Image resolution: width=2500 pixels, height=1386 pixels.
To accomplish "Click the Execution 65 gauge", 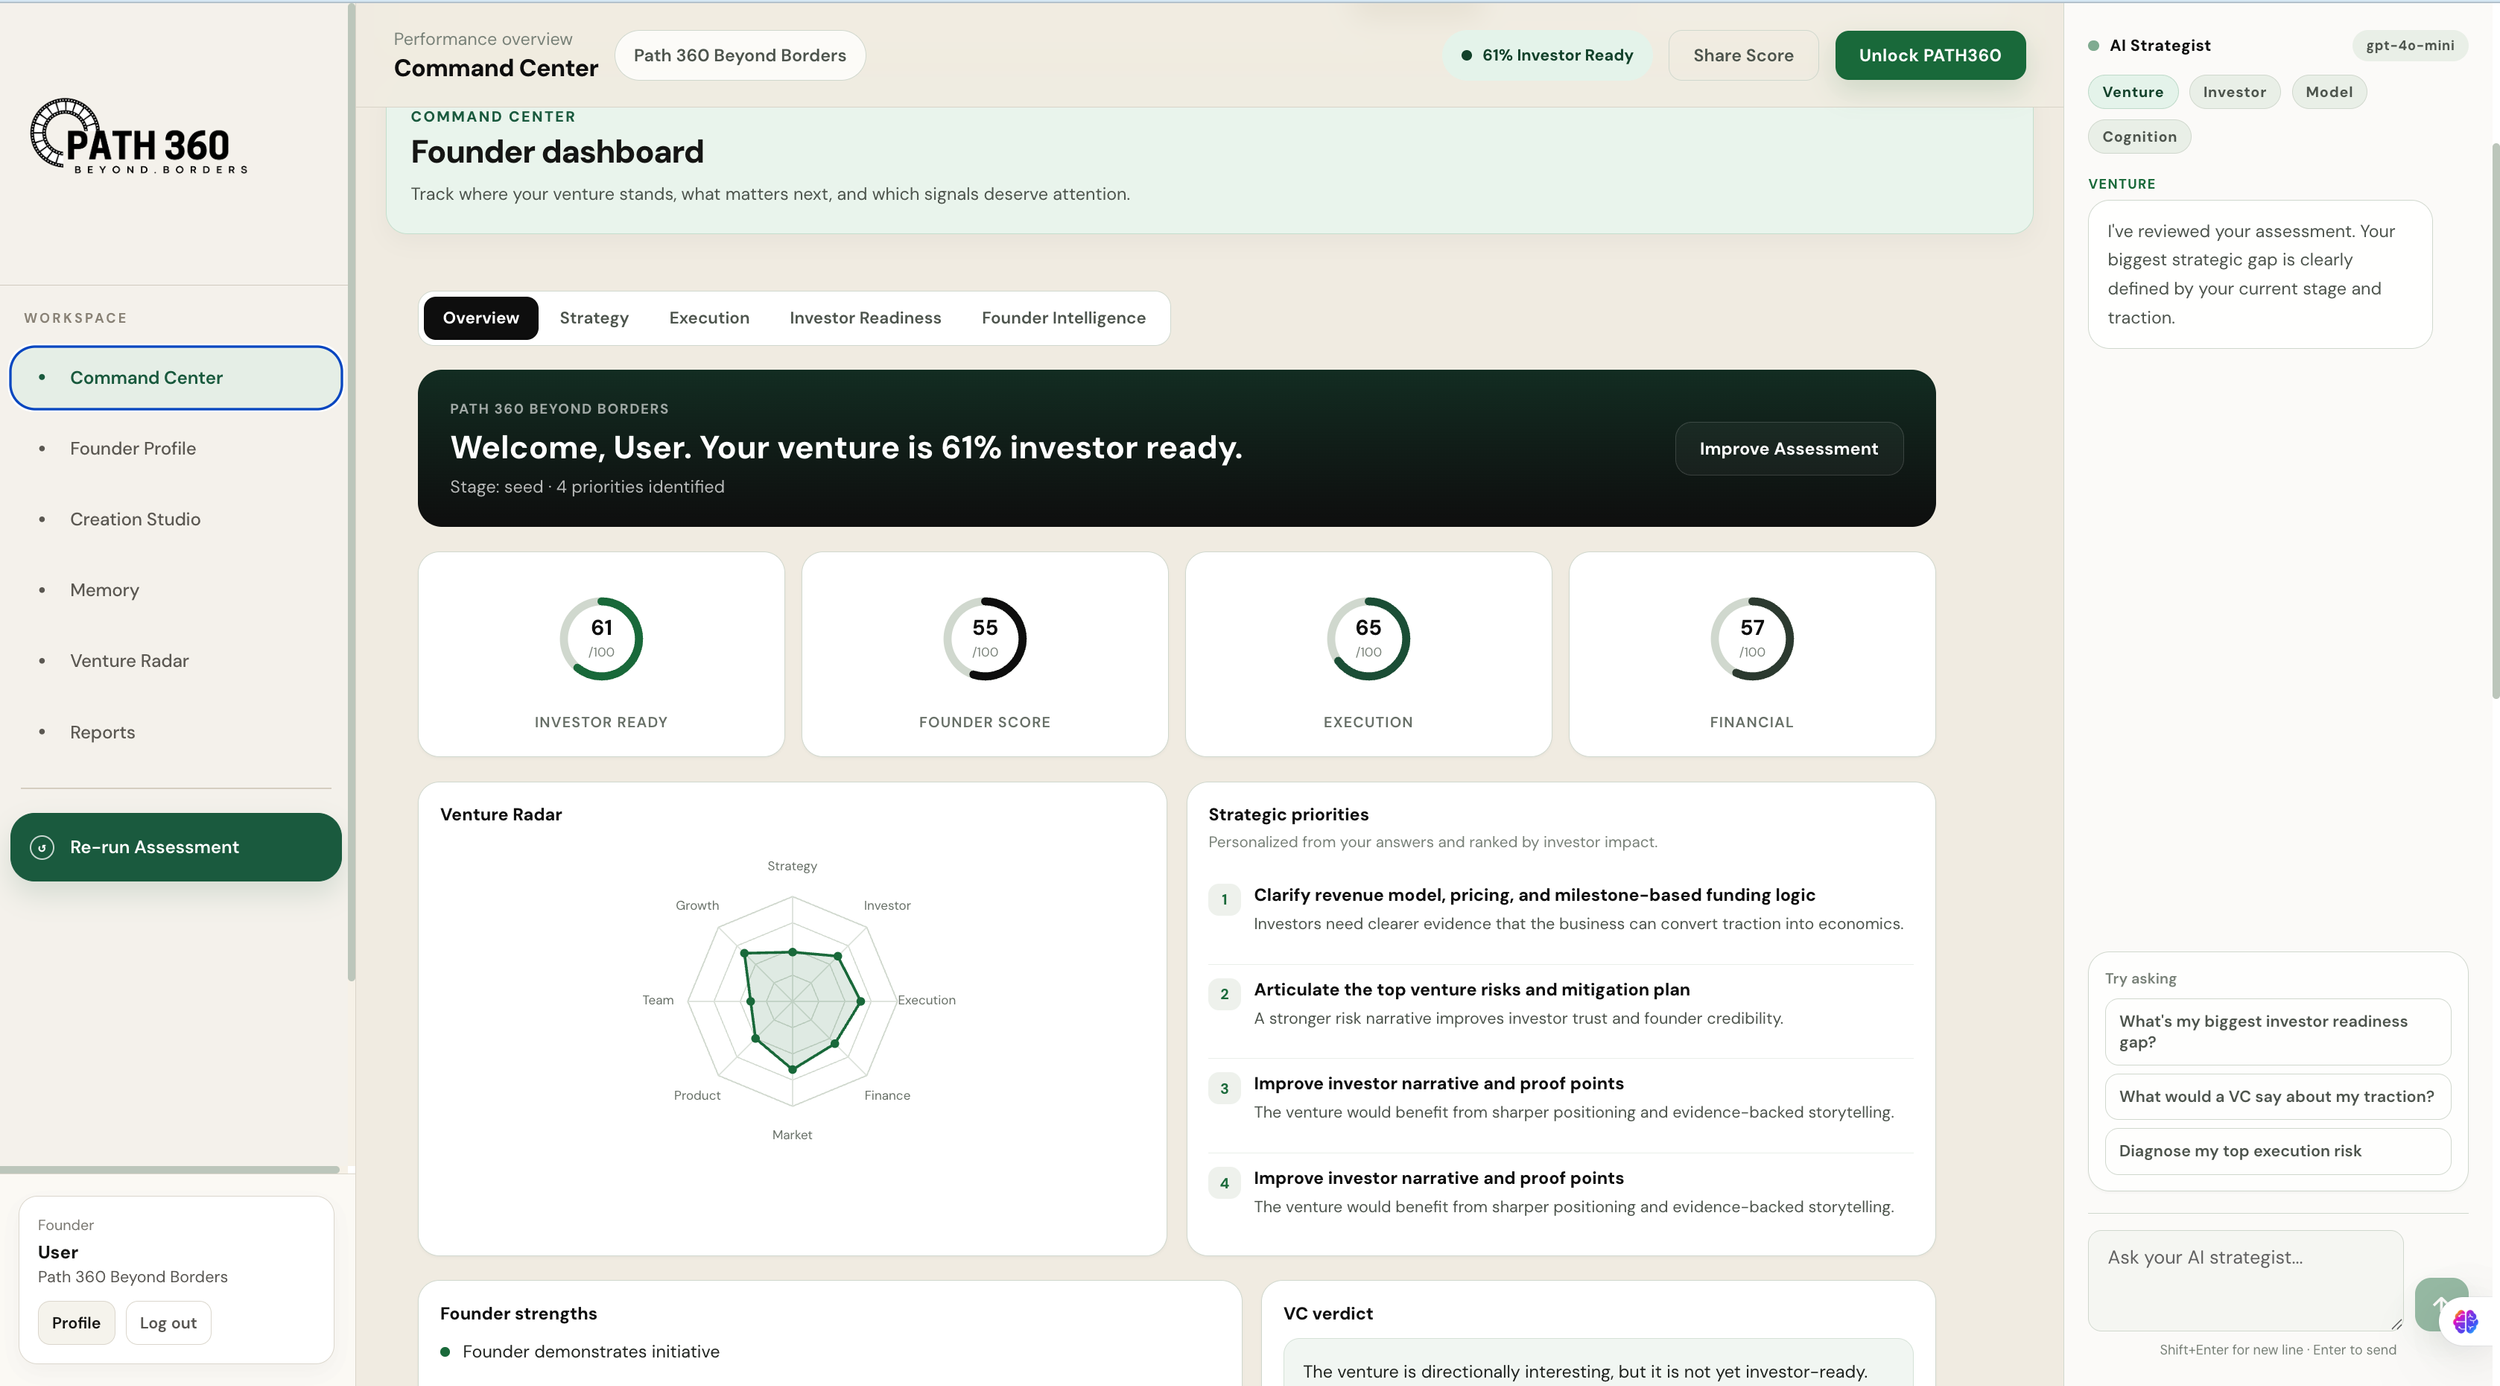I will tap(1368, 639).
